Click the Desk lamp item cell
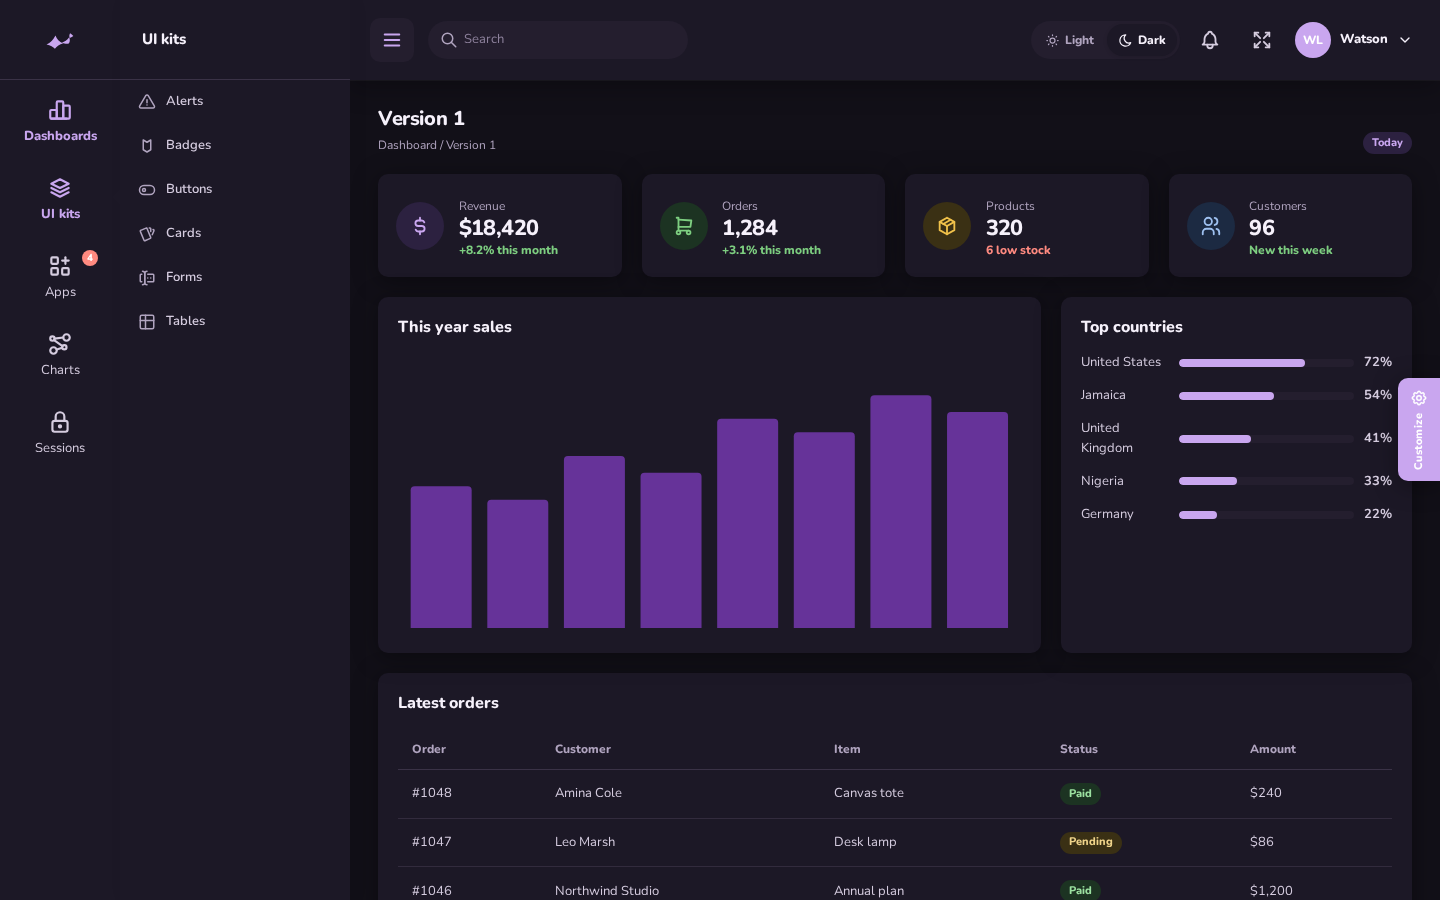The height and width of the screenshot is (900, 1440). (865, 842)
